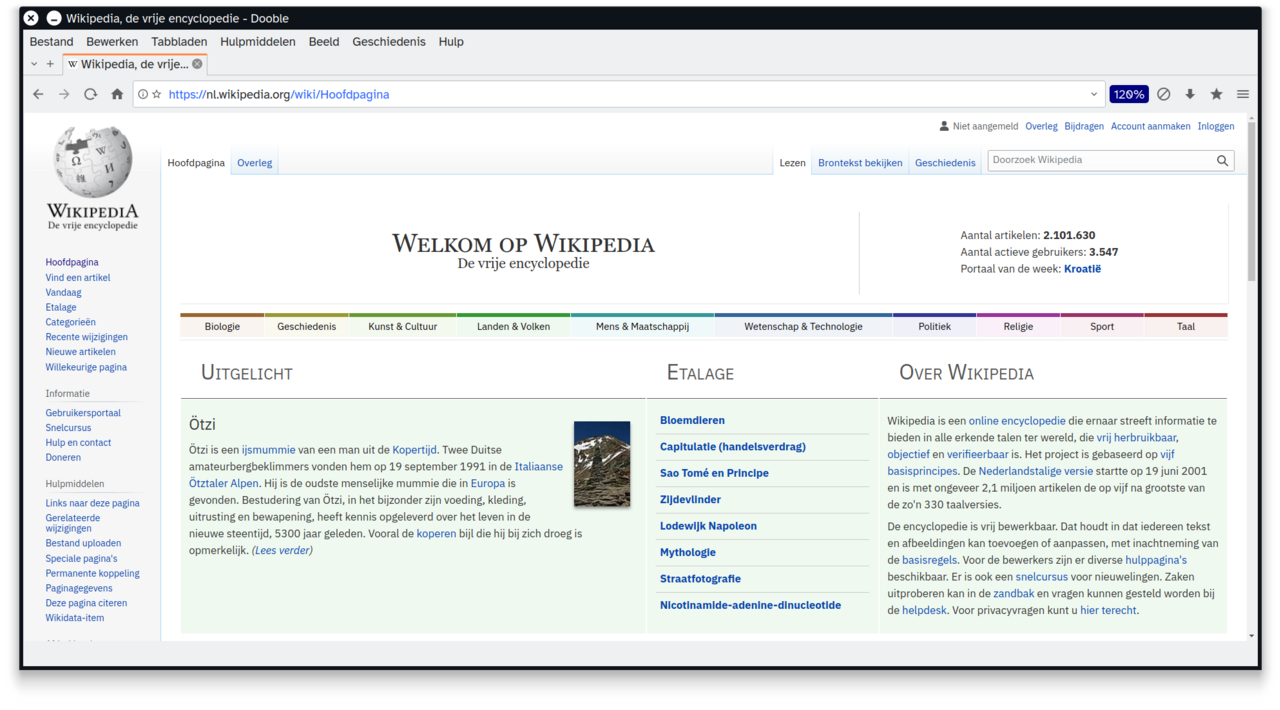Select the Biologie category button

pos(222,326)
